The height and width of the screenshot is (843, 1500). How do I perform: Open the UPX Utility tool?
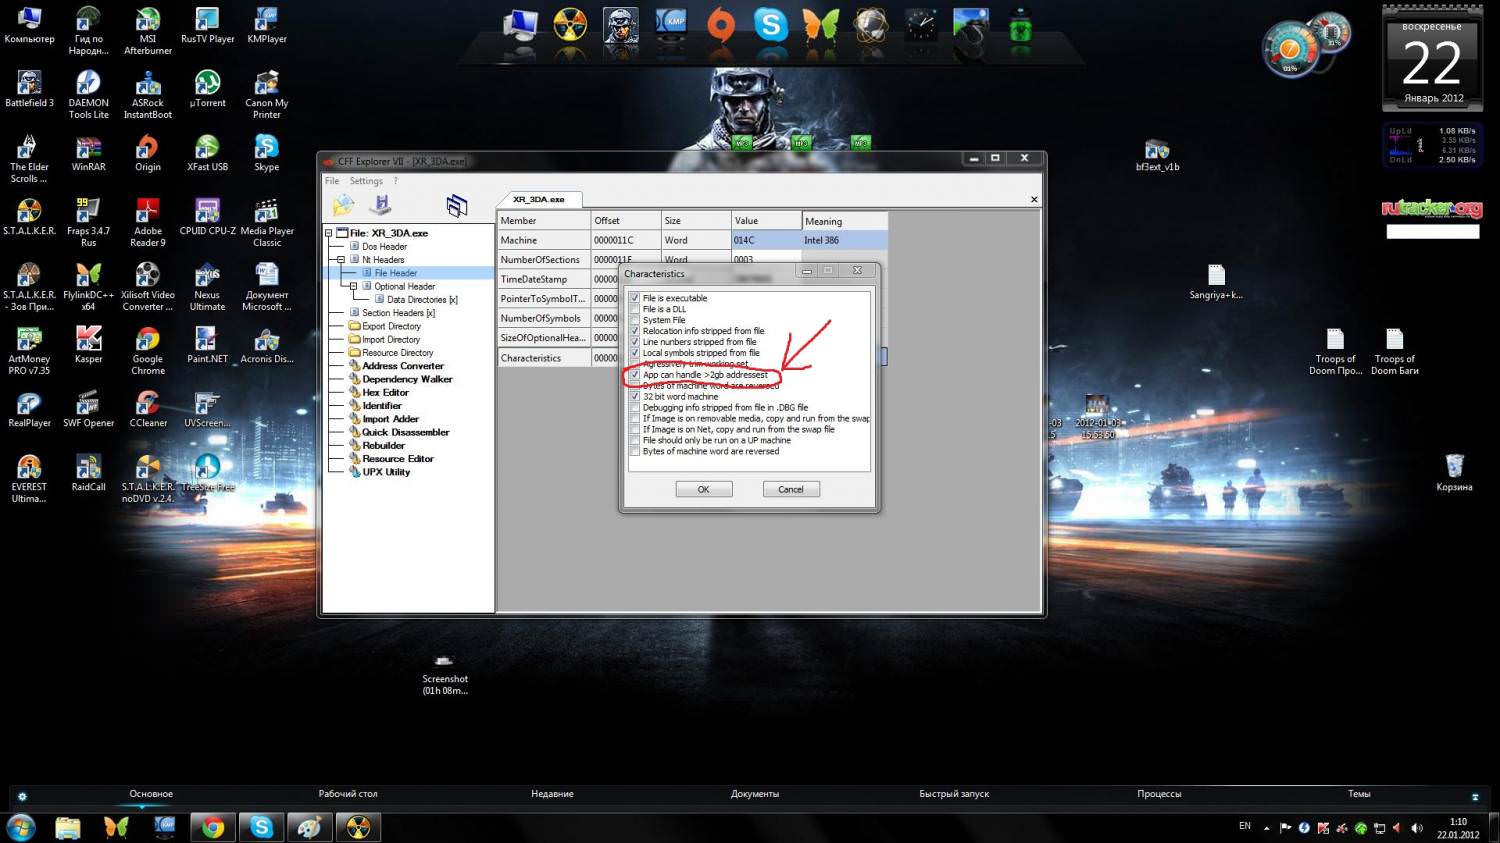pyautogui.click(x=386, y=472)
